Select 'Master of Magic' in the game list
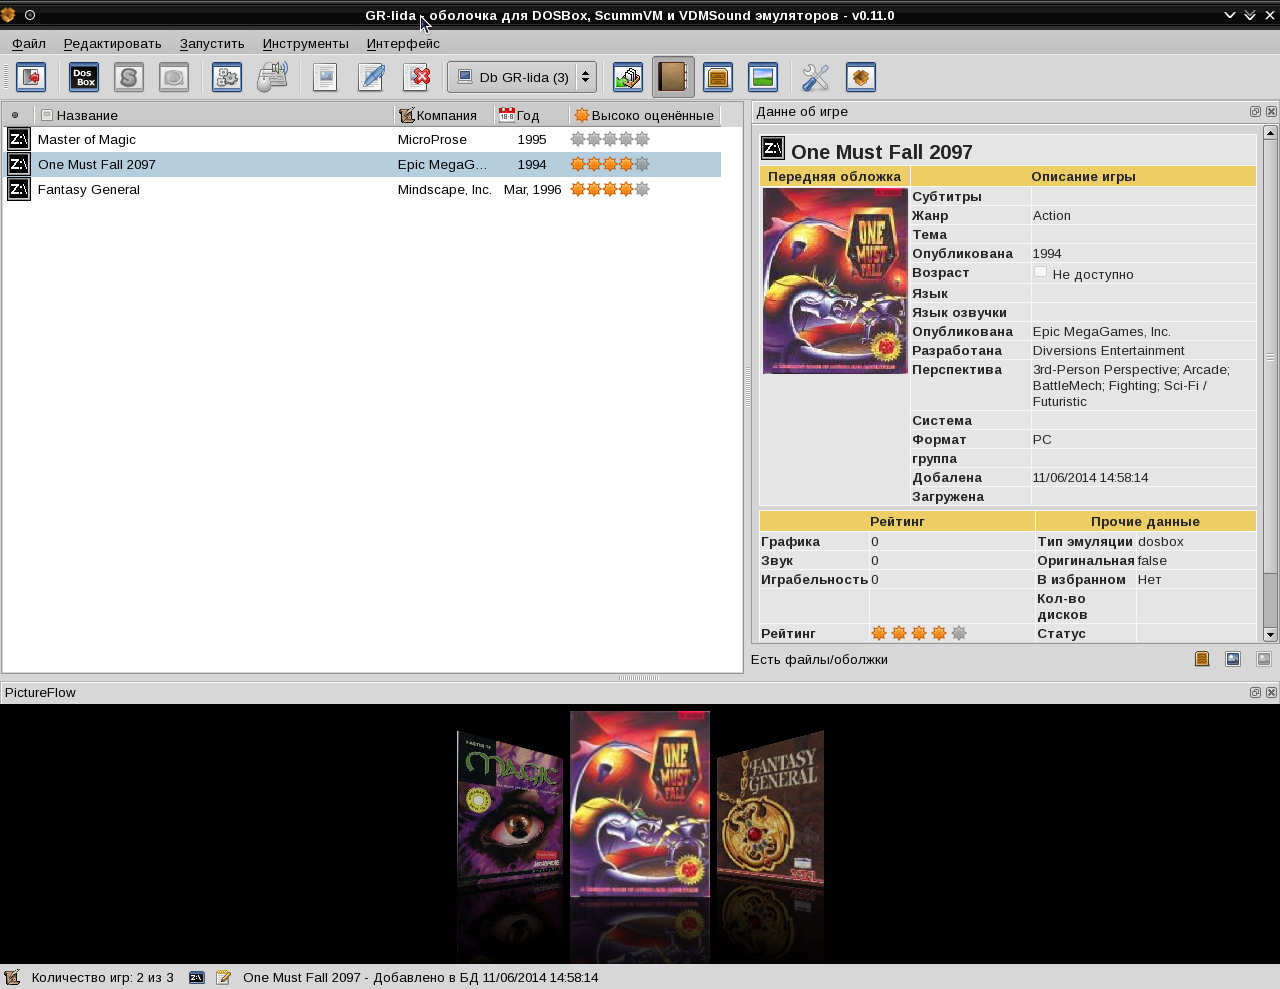Image resolution: width=1280 pixels, height=989 pixels. [87, 139]
